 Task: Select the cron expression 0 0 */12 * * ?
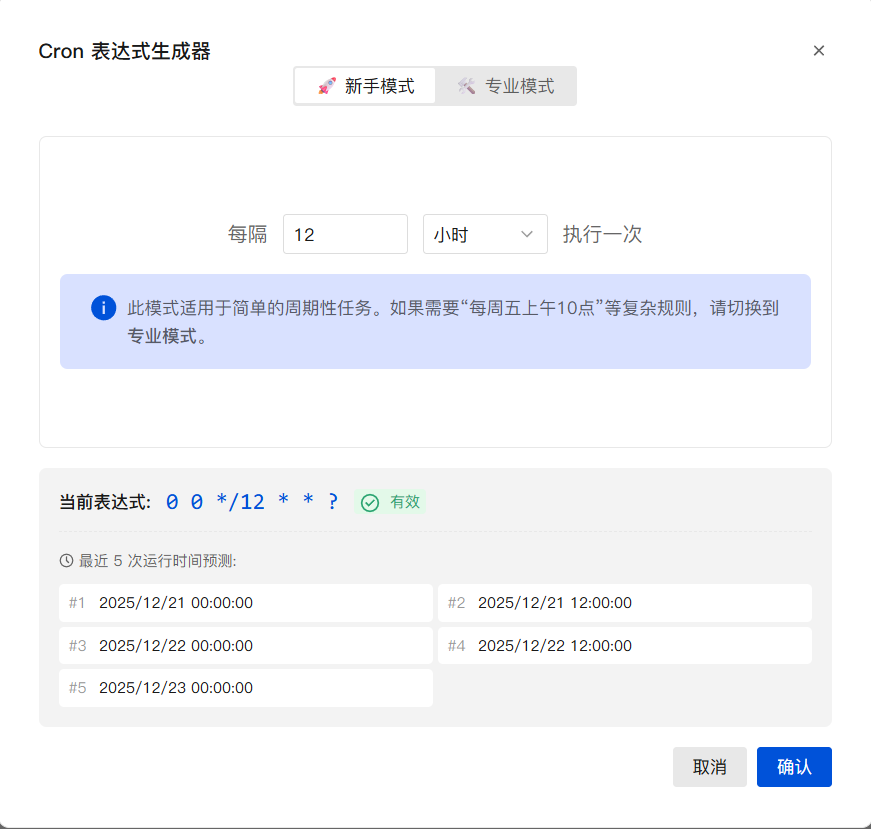[251, 502]
